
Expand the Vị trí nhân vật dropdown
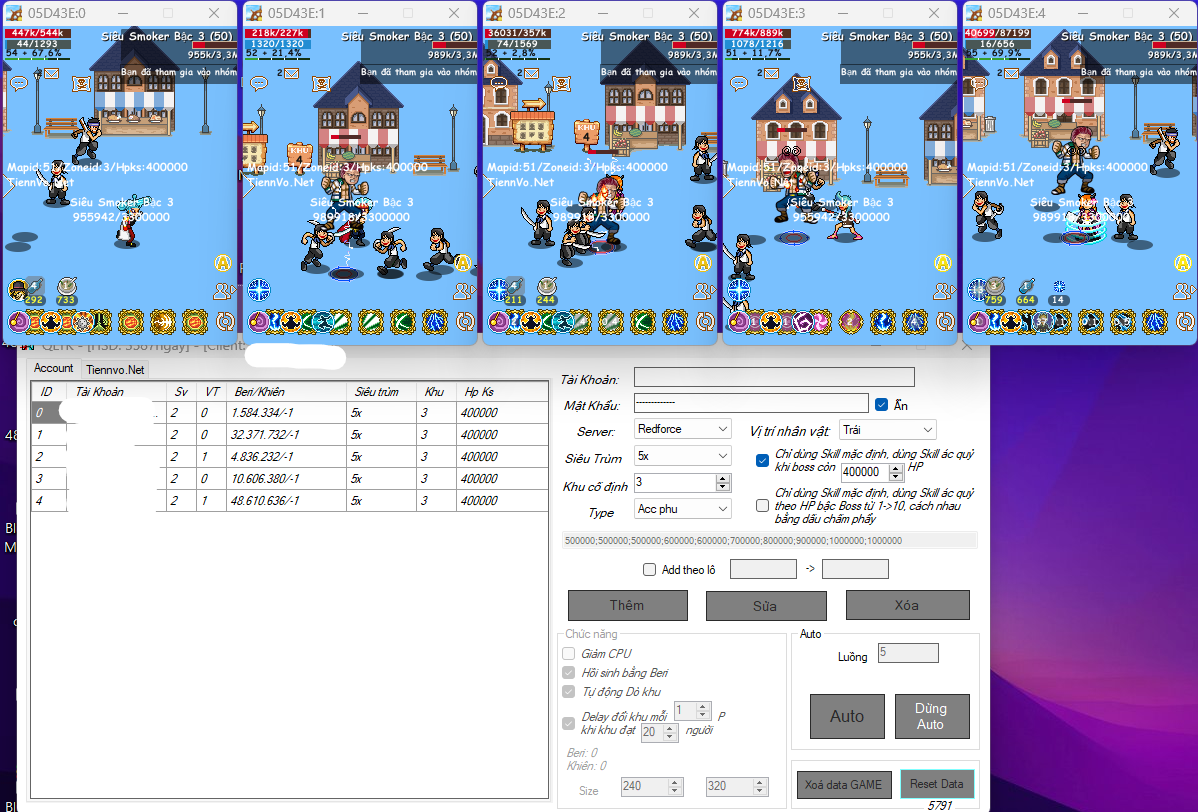pyautogui.click(x=887, y=430)
